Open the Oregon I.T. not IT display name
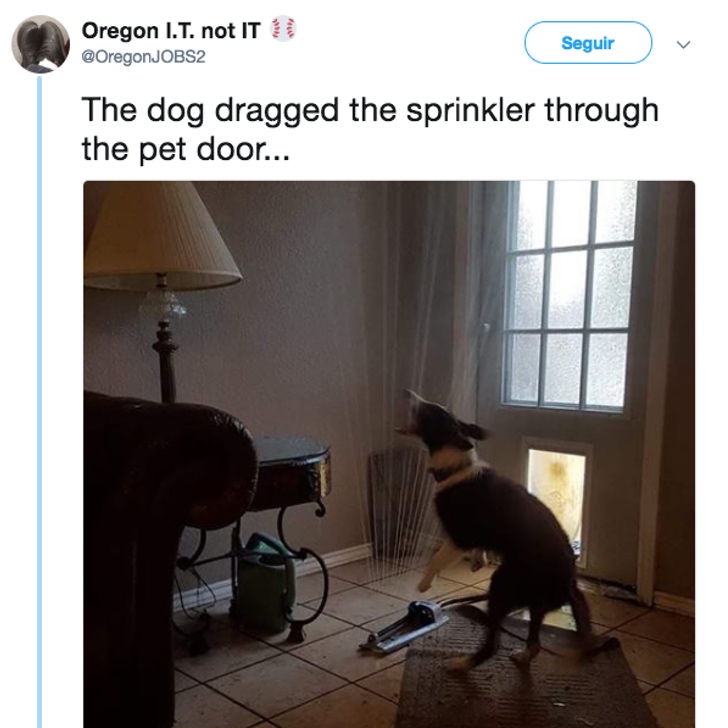Viewport: 728px width, 728px height. (171, 31)
